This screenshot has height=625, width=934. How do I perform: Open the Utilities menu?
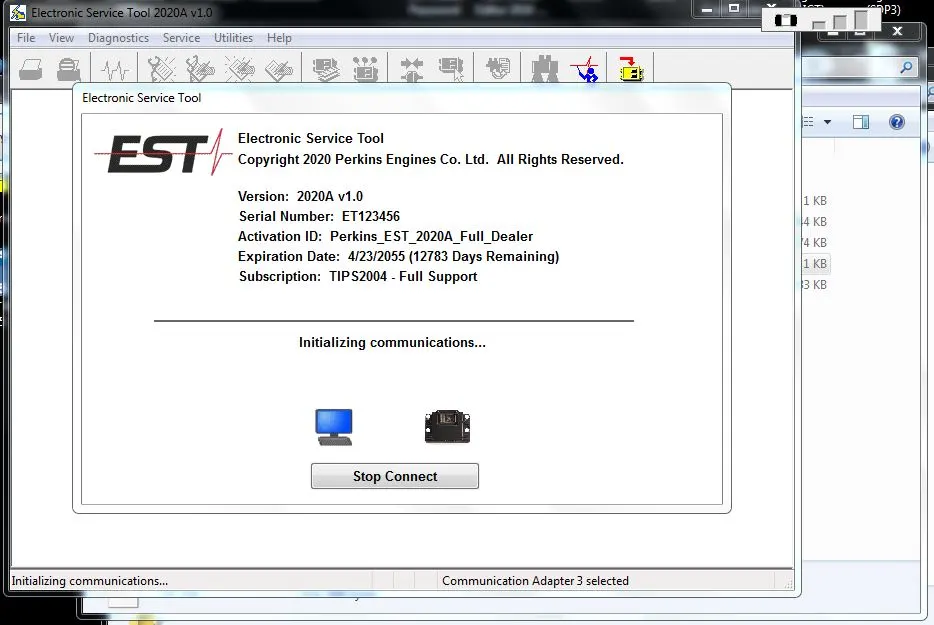233,38
